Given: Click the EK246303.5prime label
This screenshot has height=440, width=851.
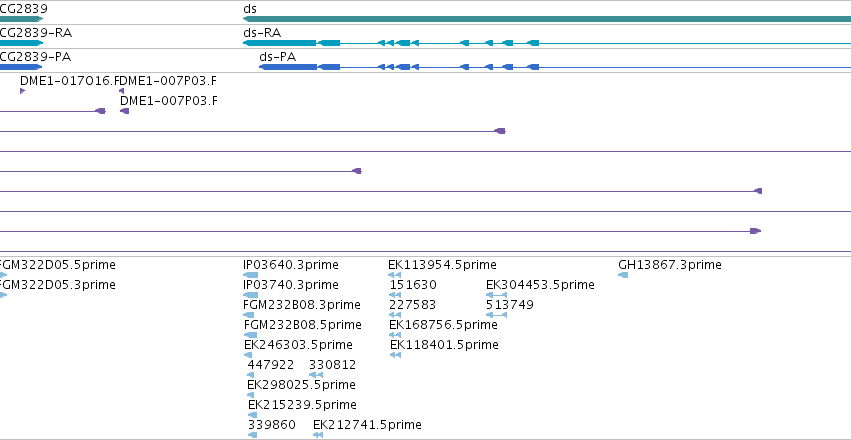Looking at the screenshot, I should [x=299, y=345].
